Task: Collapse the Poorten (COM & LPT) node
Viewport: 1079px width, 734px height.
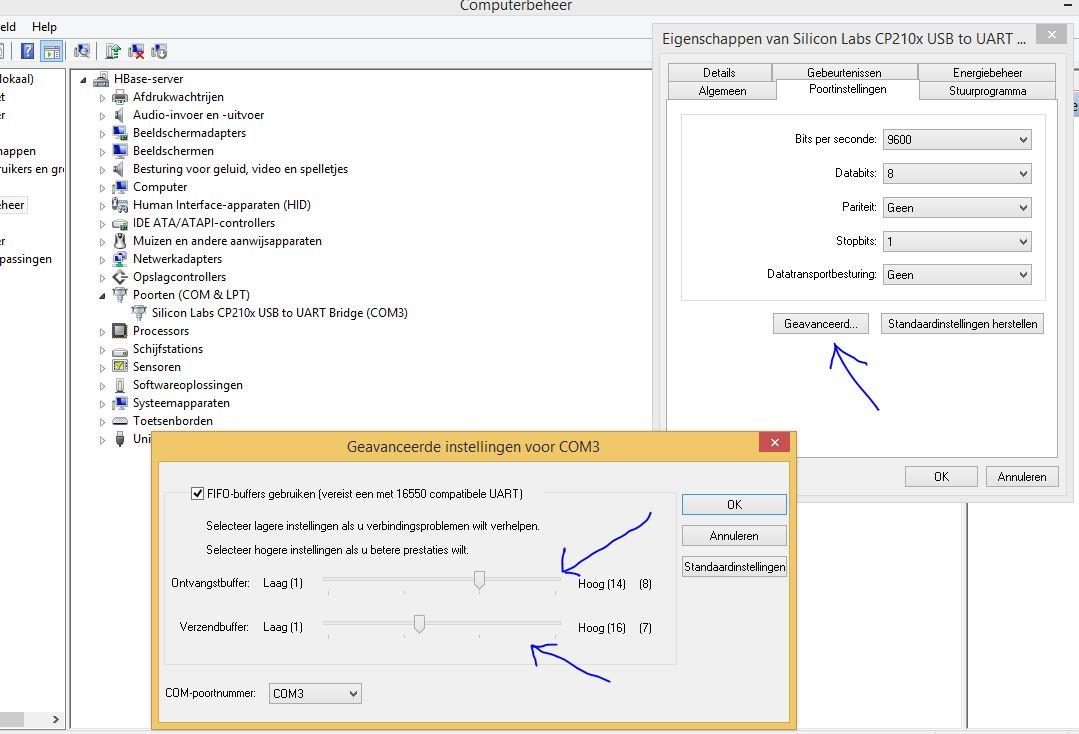Action: pos(102,295)
